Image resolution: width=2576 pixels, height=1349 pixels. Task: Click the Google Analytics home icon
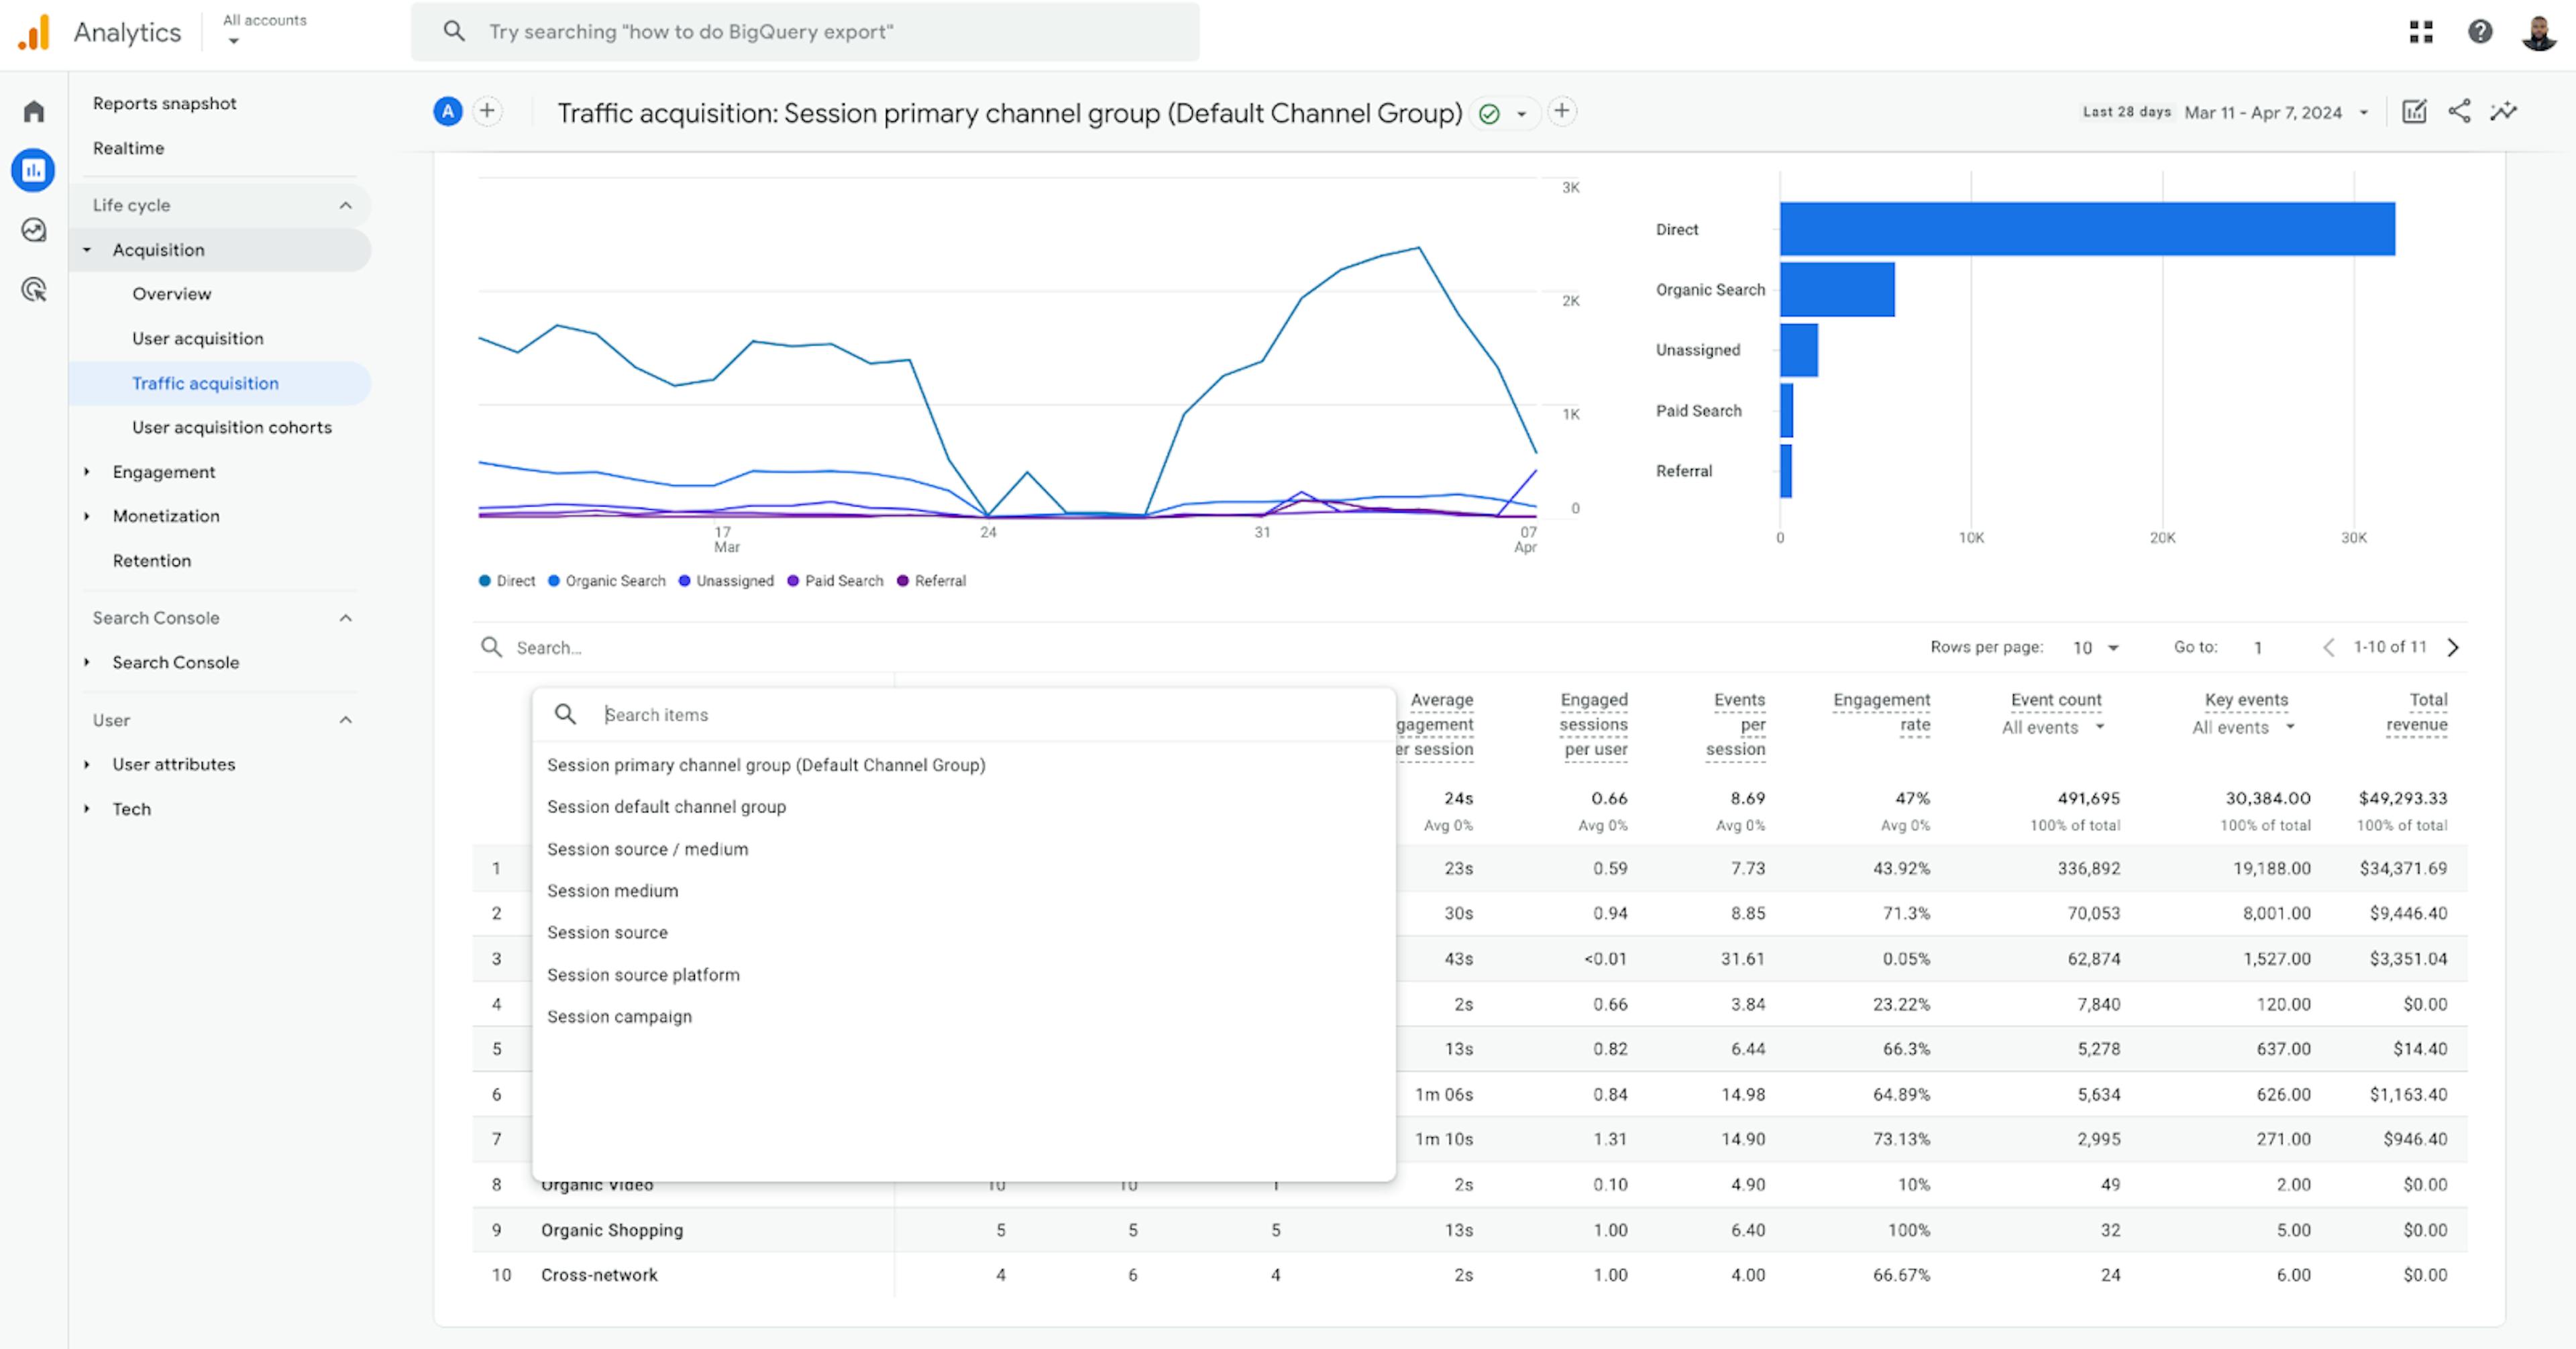[34, 105]
